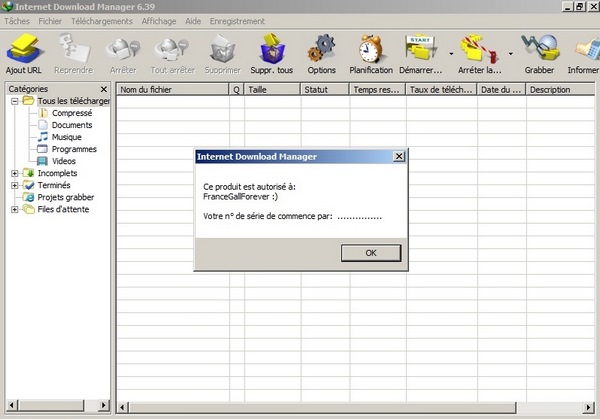Select Projets grabber in the tree
The height and width of the screenshot is (420, 600).
coord(66,197)
